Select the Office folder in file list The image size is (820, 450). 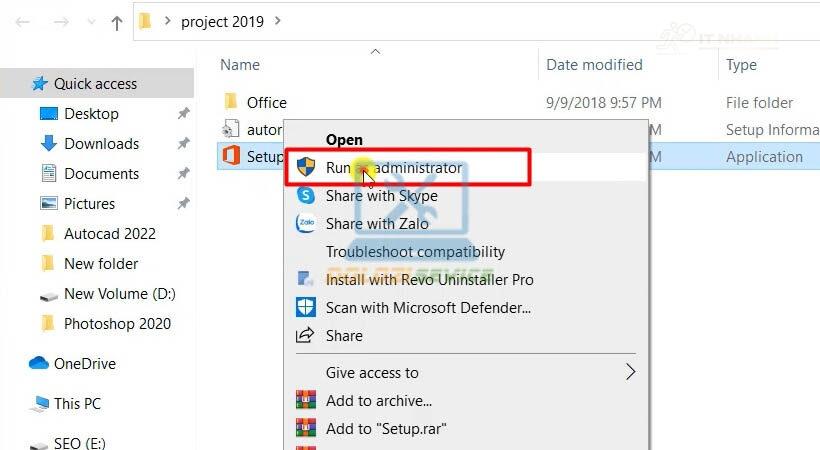pos(266,102)
